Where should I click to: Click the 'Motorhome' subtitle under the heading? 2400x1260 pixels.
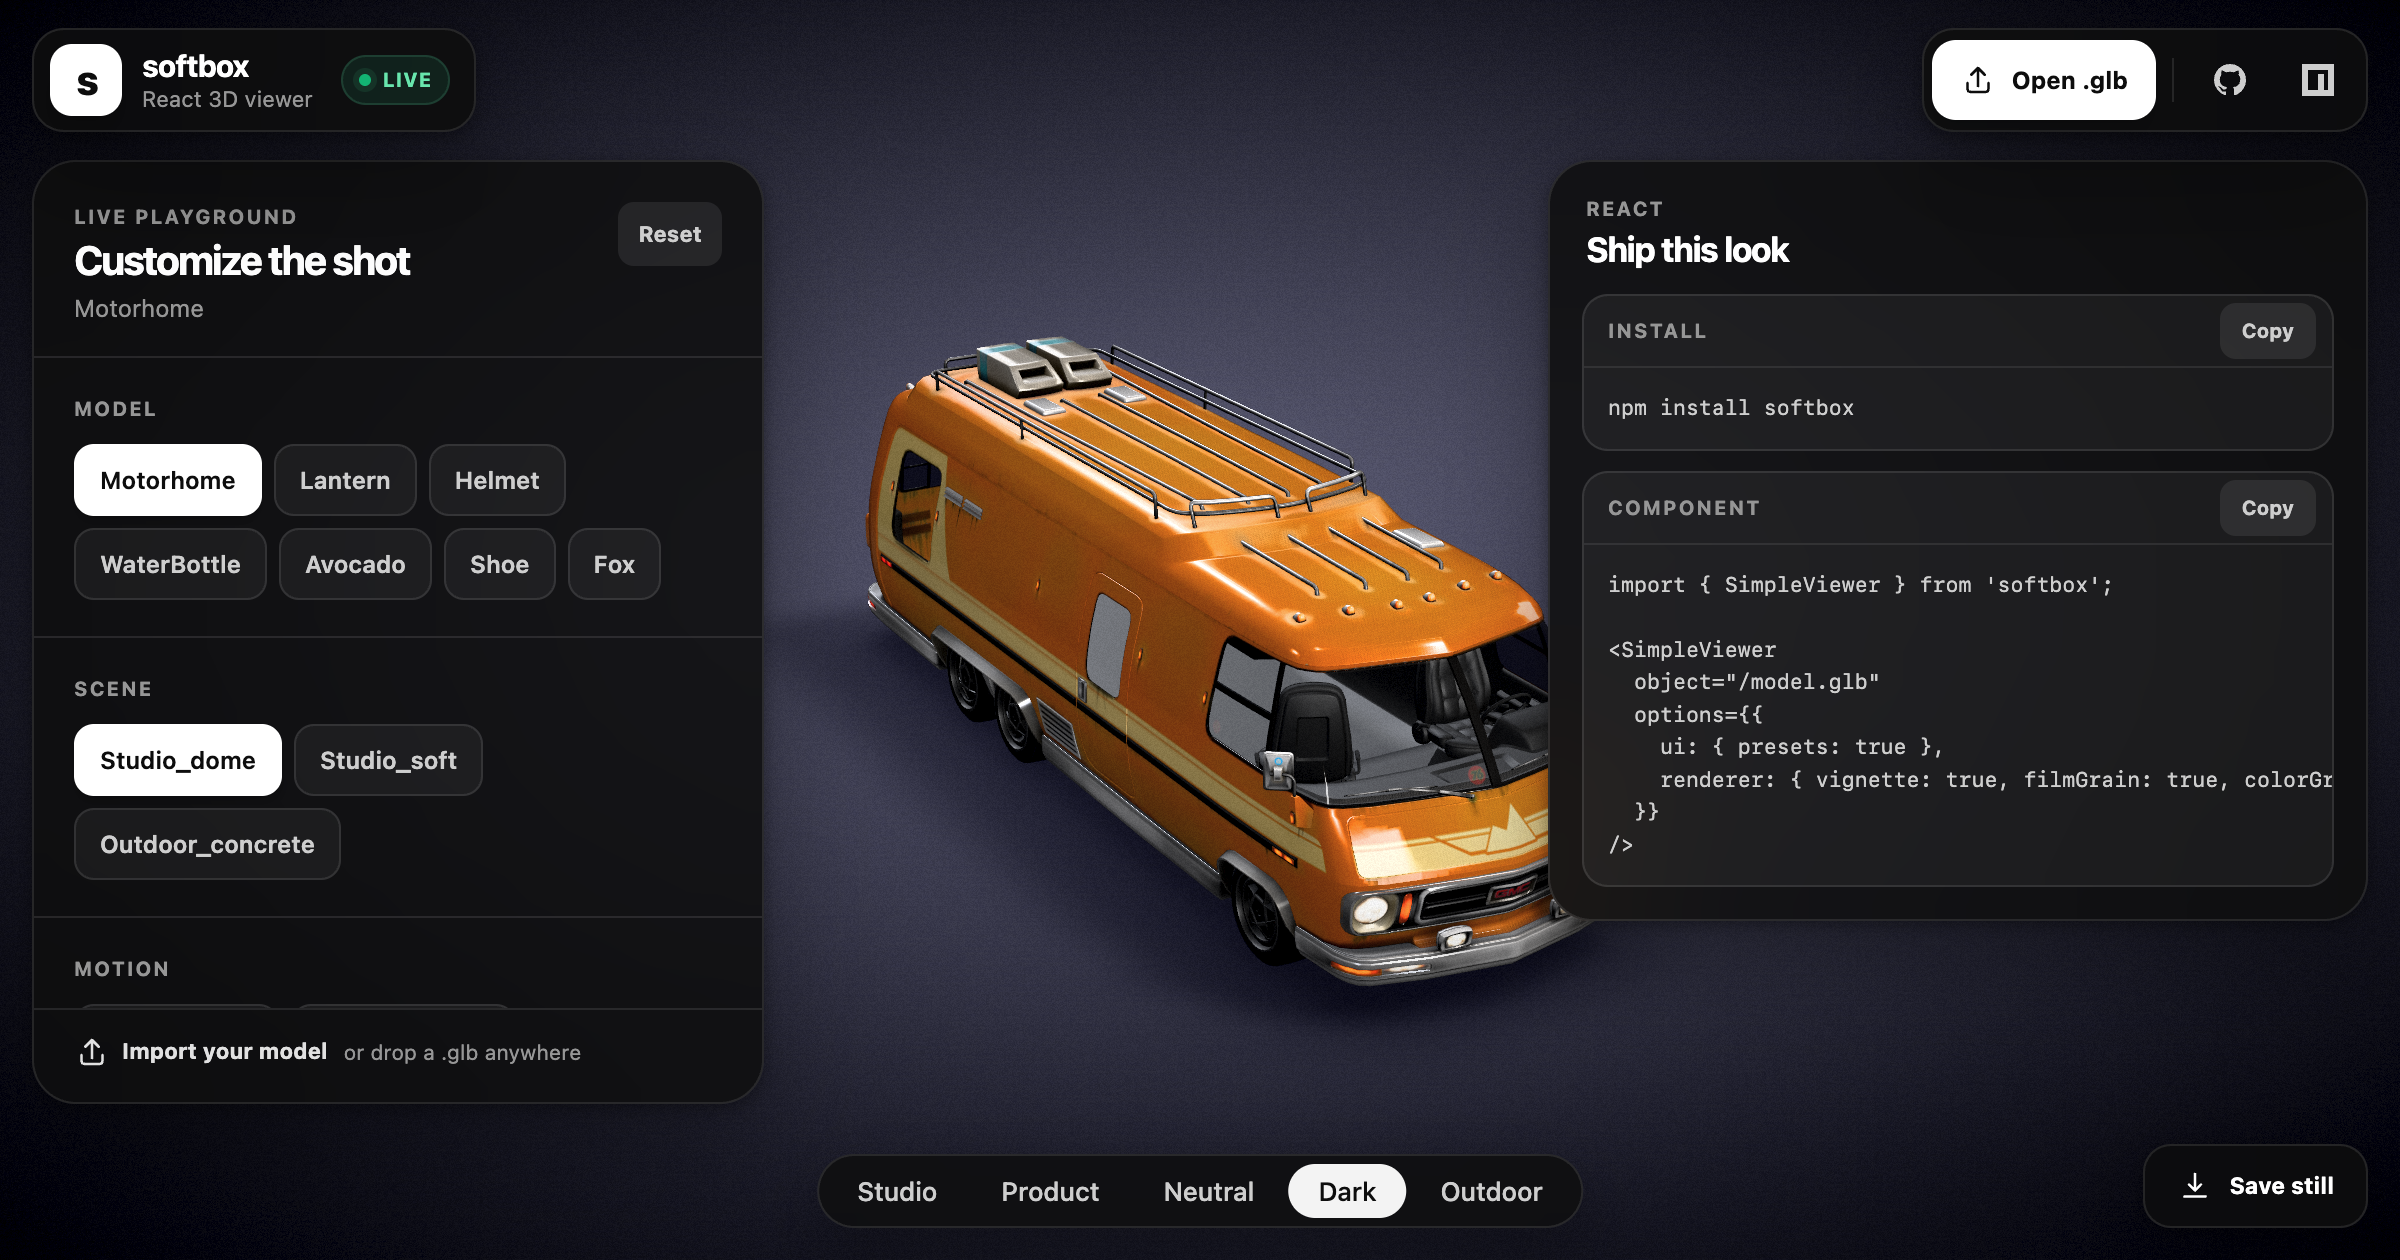[x=139, y=309]
